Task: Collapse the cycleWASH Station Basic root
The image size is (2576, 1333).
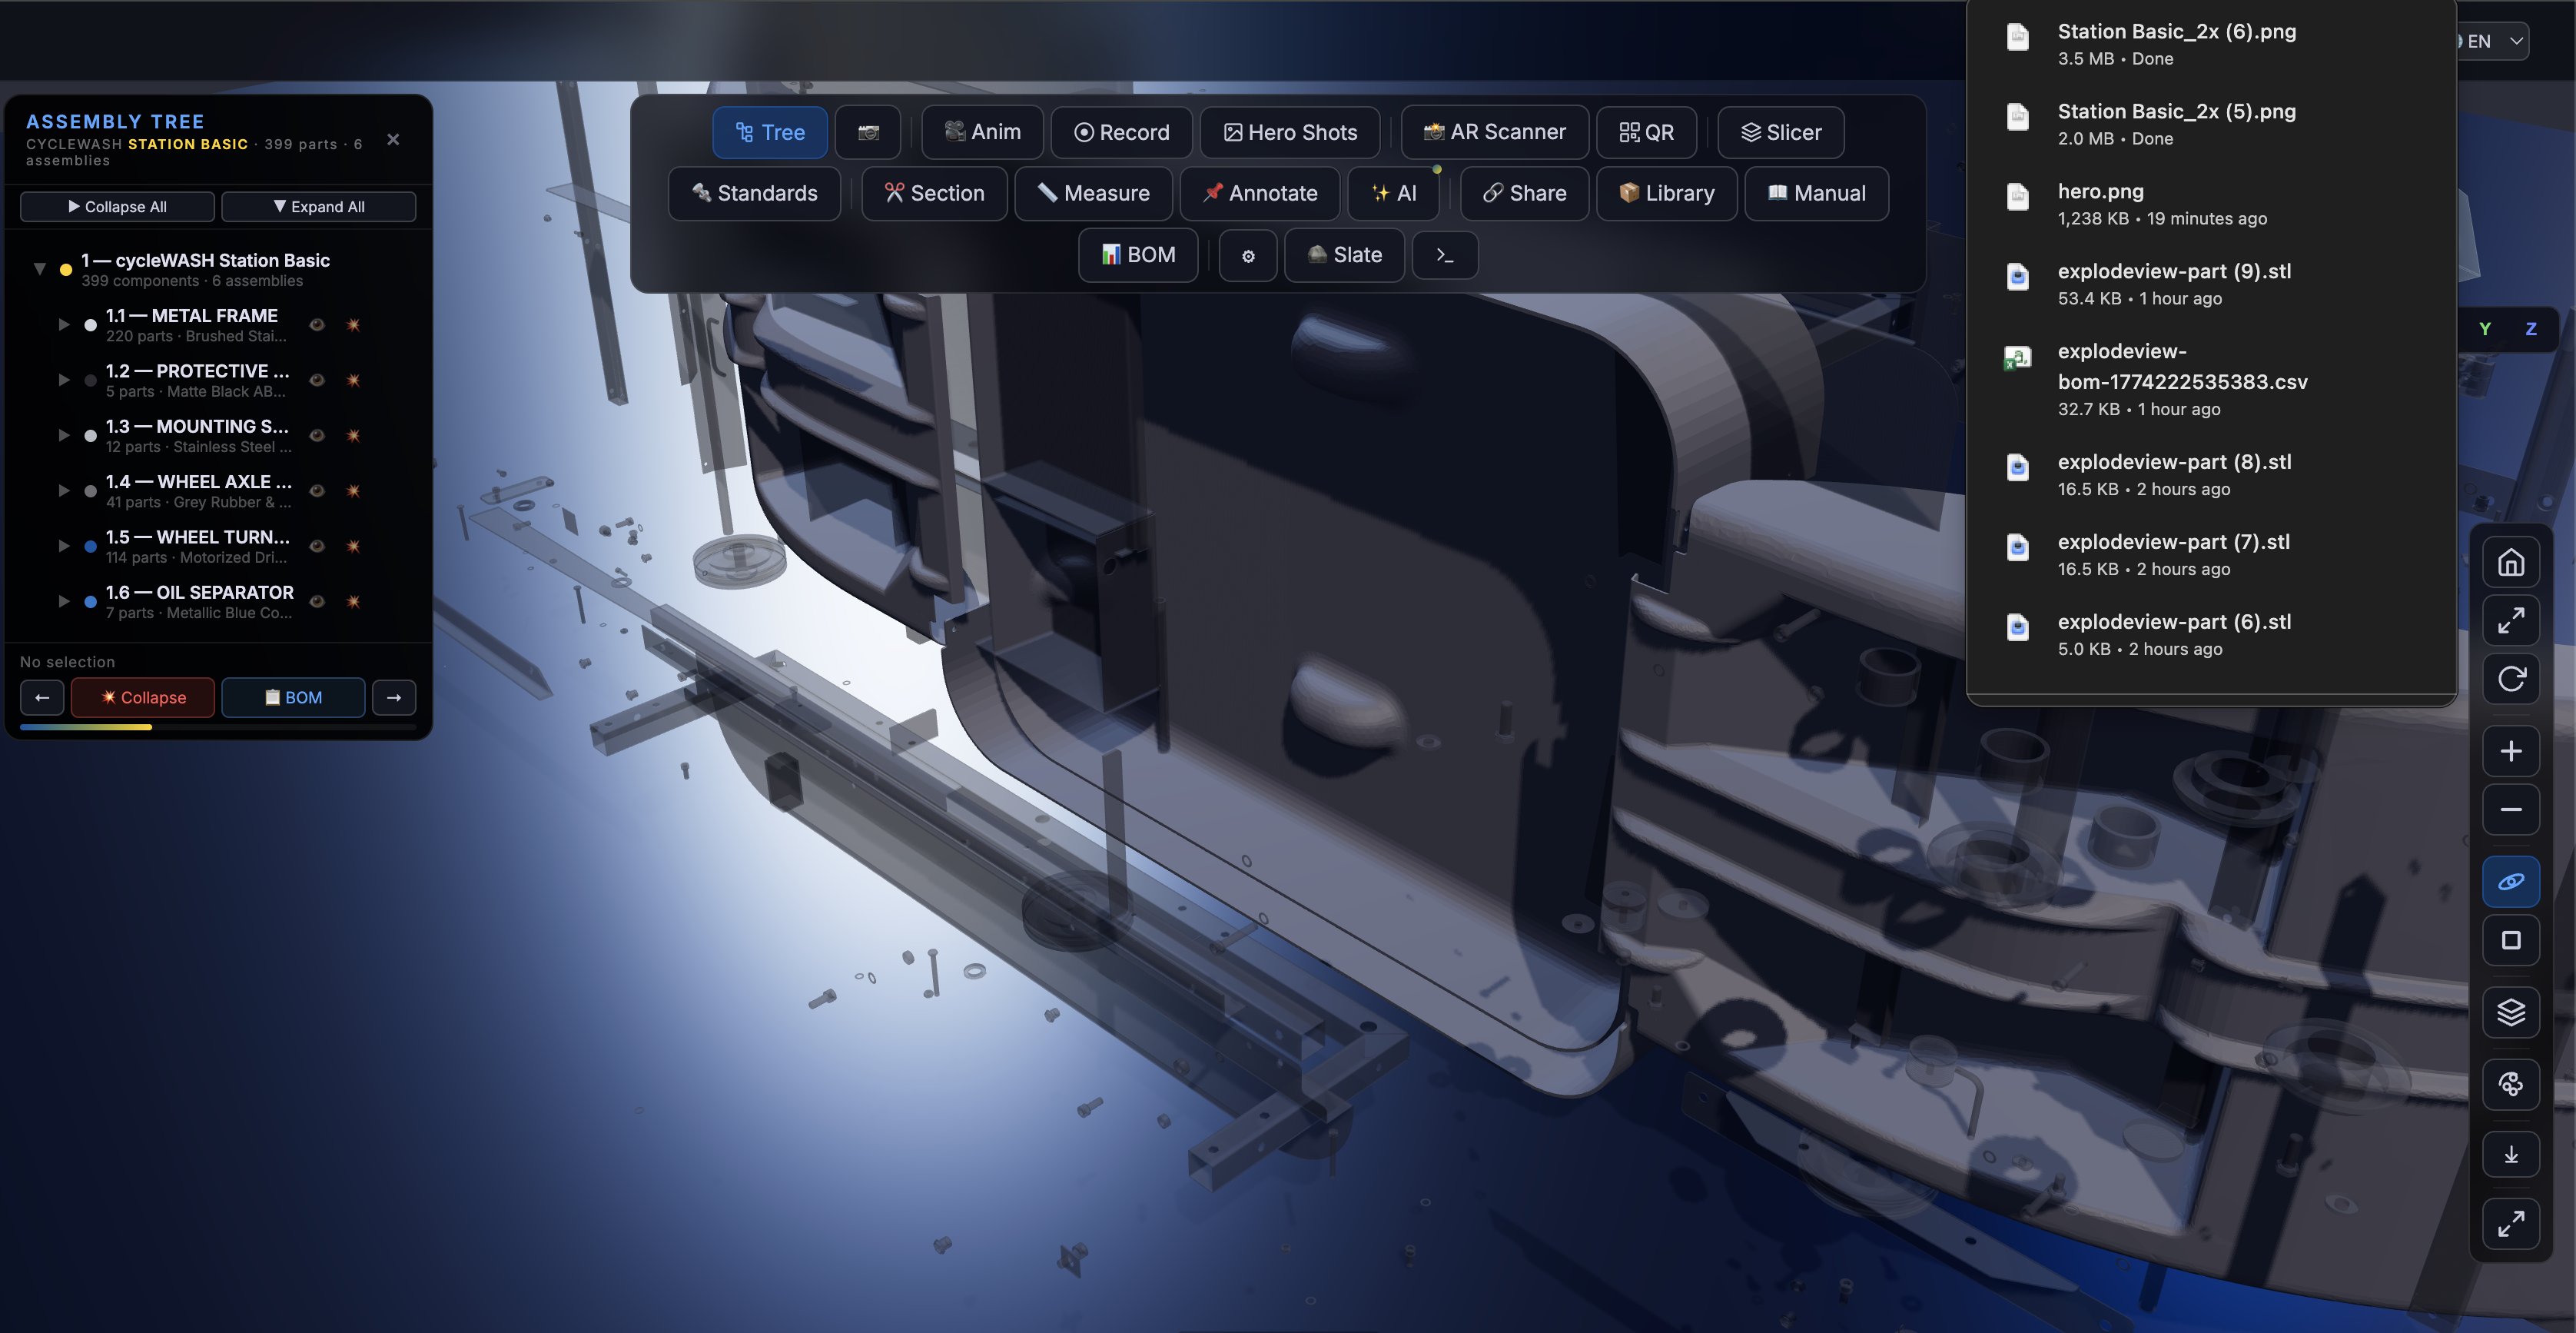Action: (x=40, y=269)
